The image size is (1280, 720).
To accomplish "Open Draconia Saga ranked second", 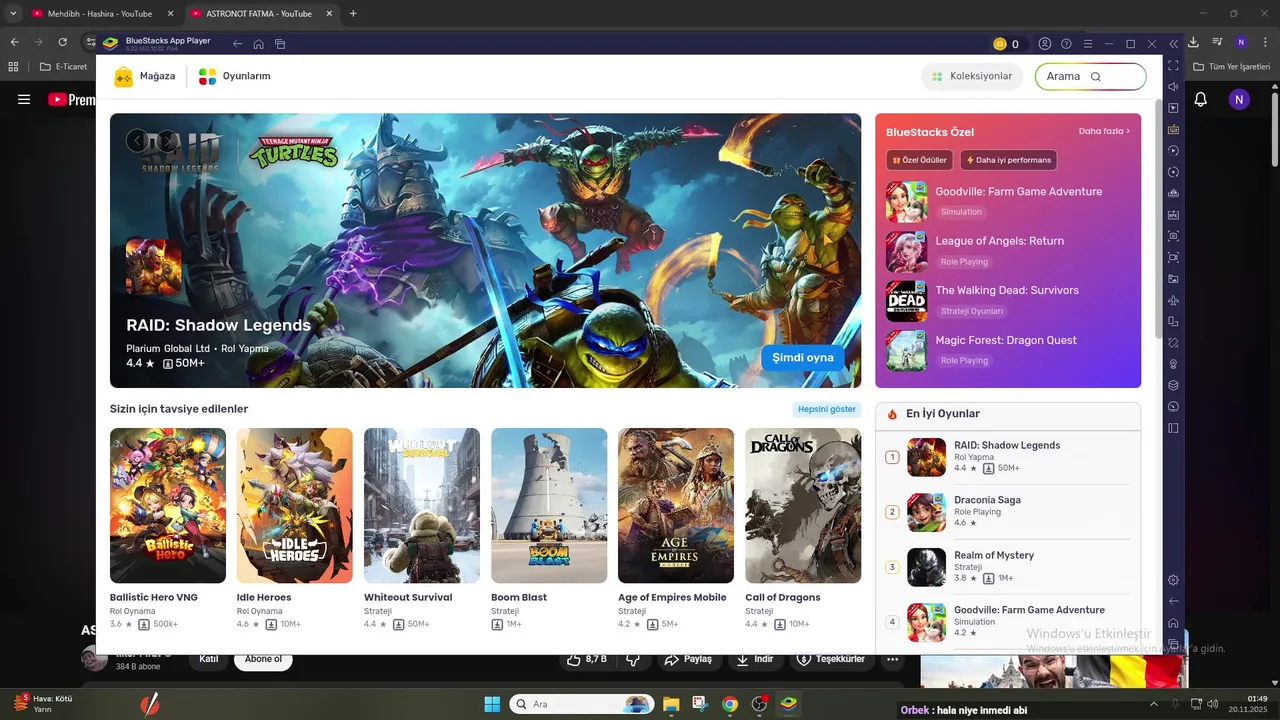I will coord(1008,512).
